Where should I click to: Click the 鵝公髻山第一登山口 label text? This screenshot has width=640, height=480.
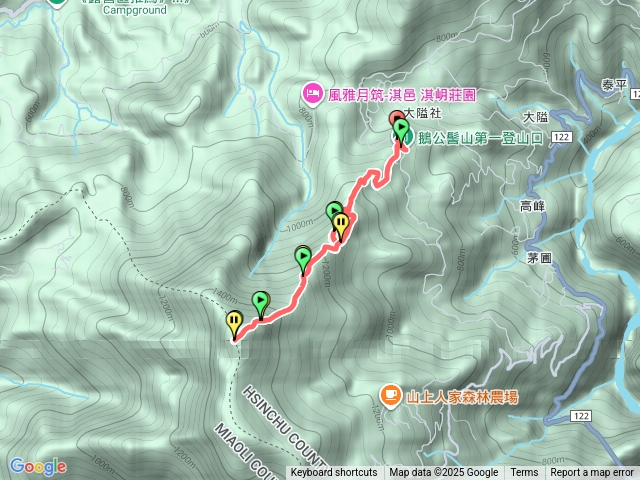click(x=480, y=138)
